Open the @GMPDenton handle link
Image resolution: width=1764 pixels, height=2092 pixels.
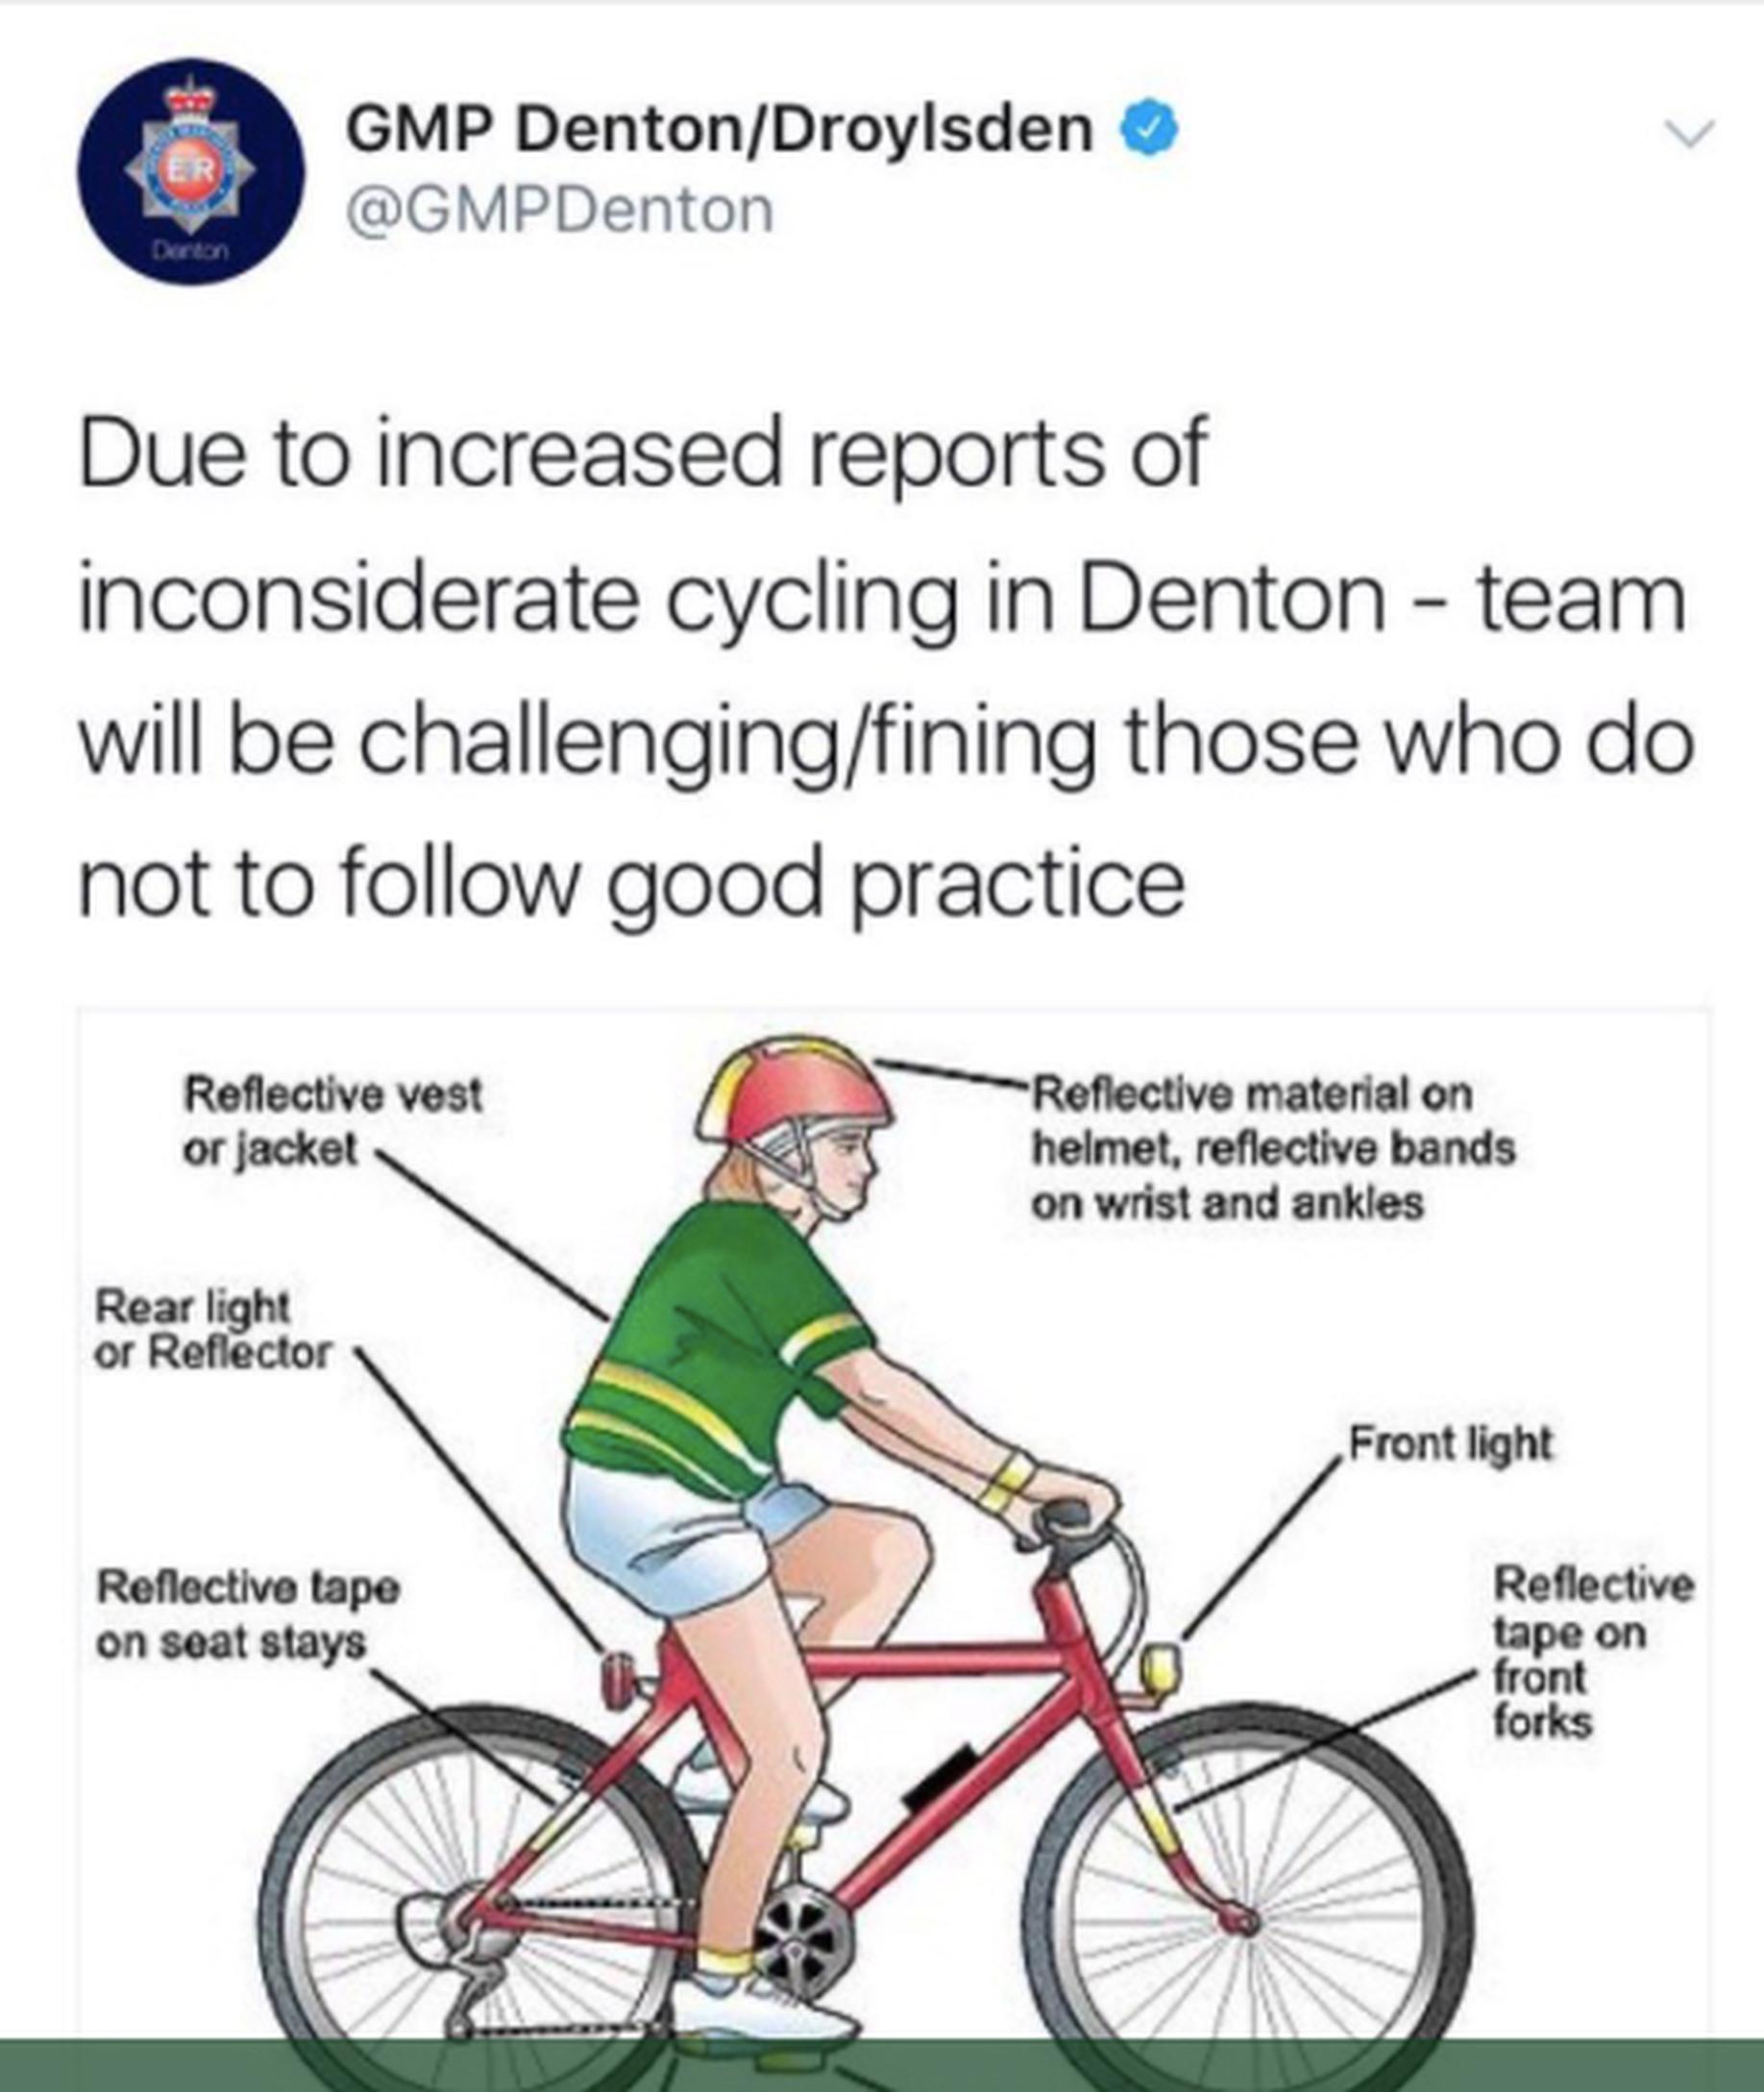560,210
